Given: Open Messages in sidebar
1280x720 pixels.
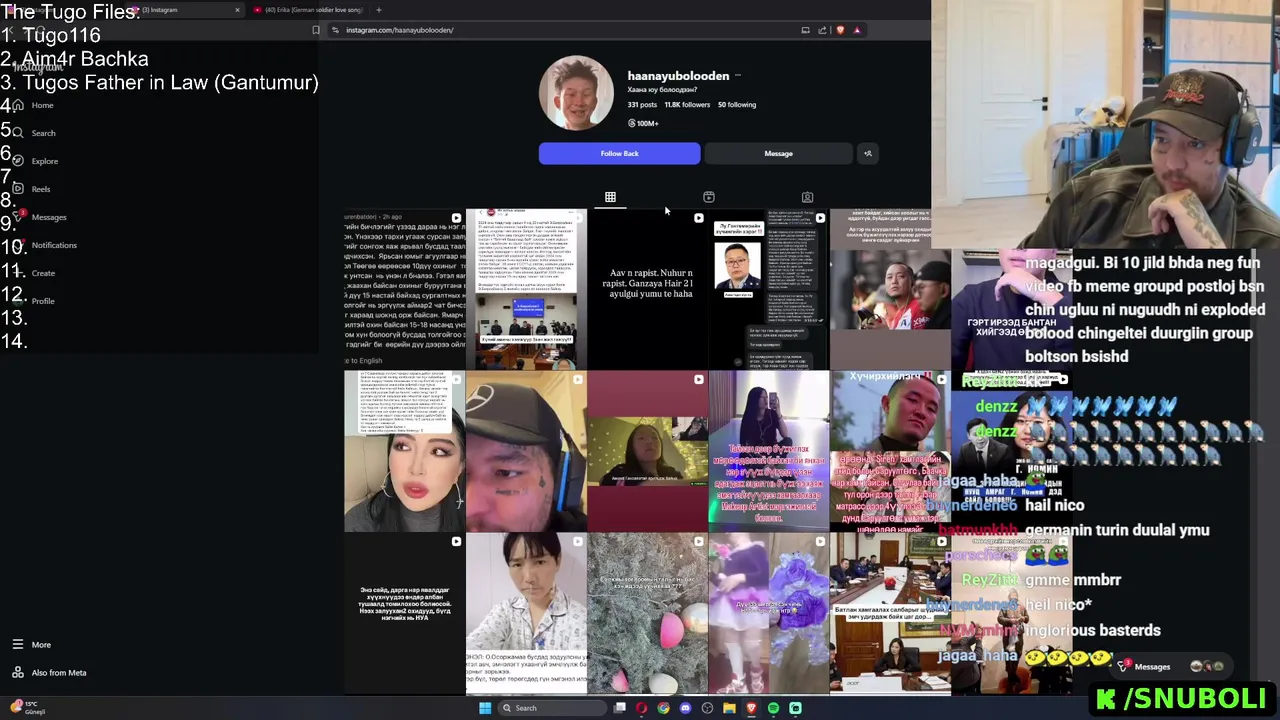Looking at the screenshot, I should coord(39,217).
